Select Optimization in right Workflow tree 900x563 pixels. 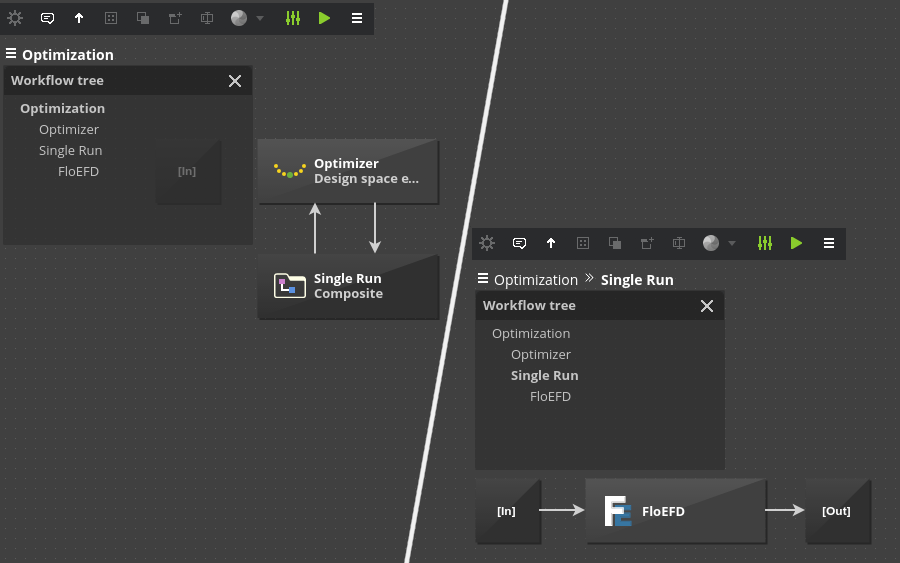(x=531, y=333)
